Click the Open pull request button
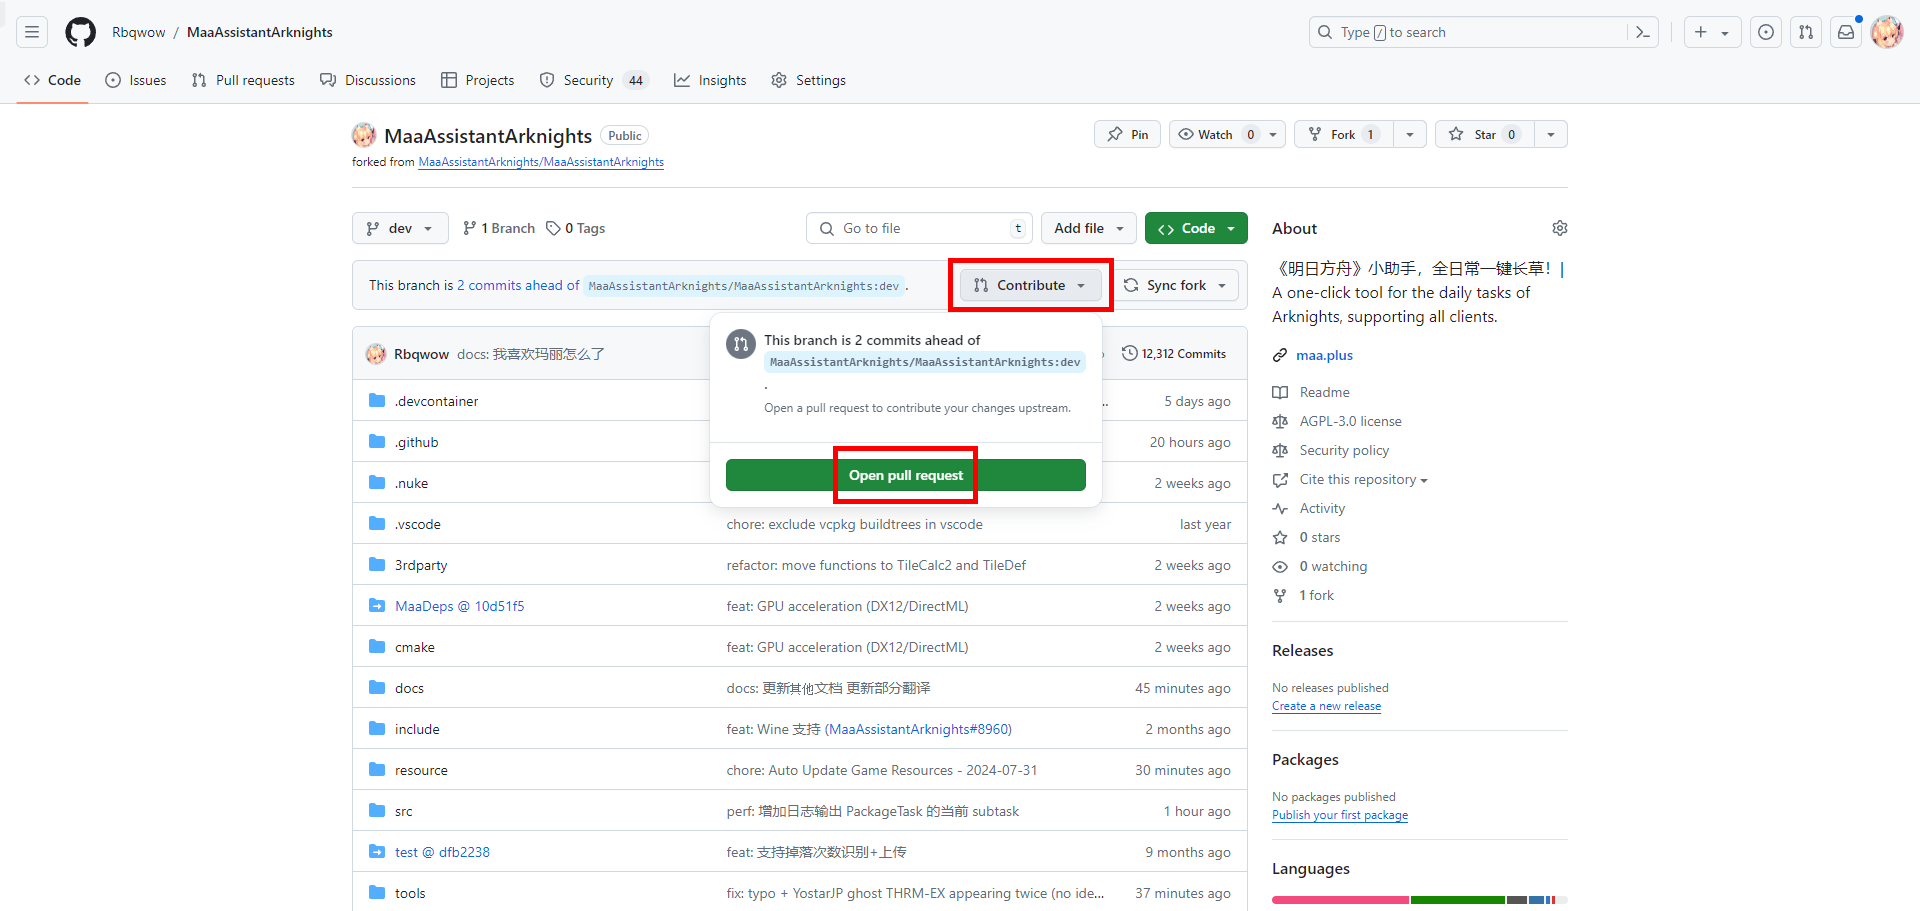Screen dimensions: 1920x911 [906, 475]
